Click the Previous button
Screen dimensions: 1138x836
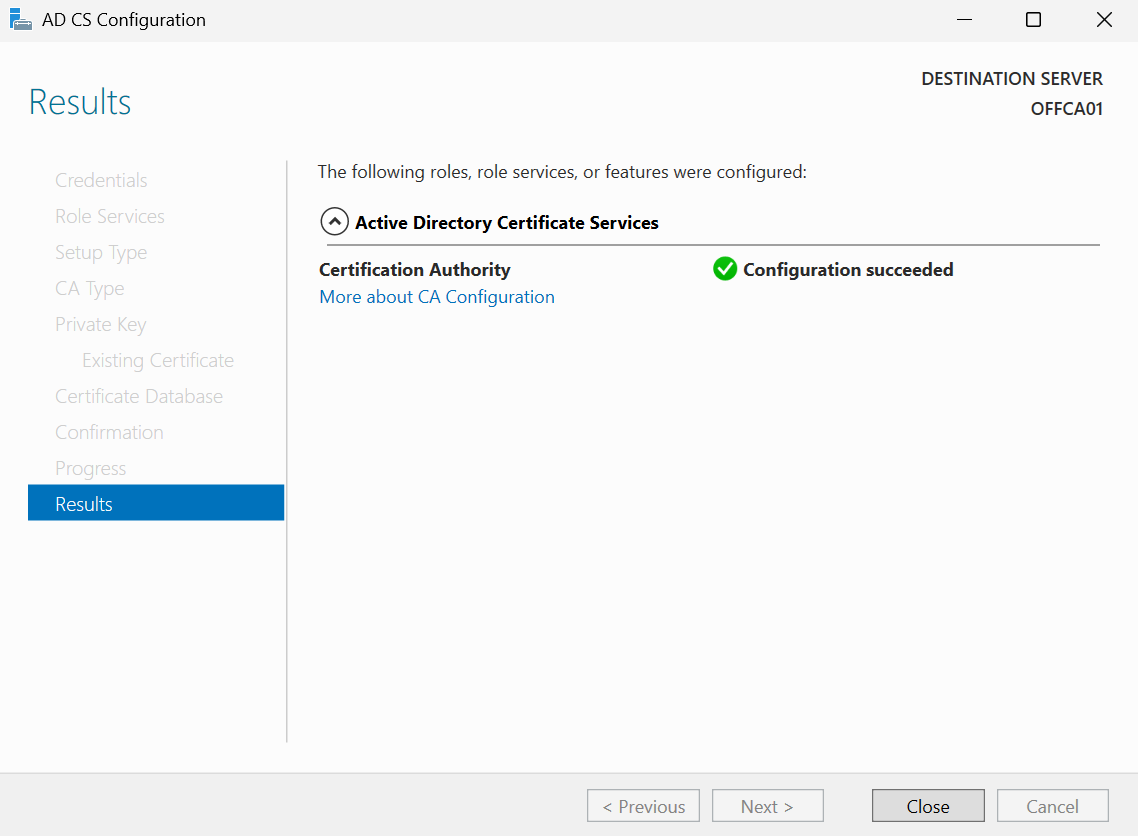[x=643, y=806]
